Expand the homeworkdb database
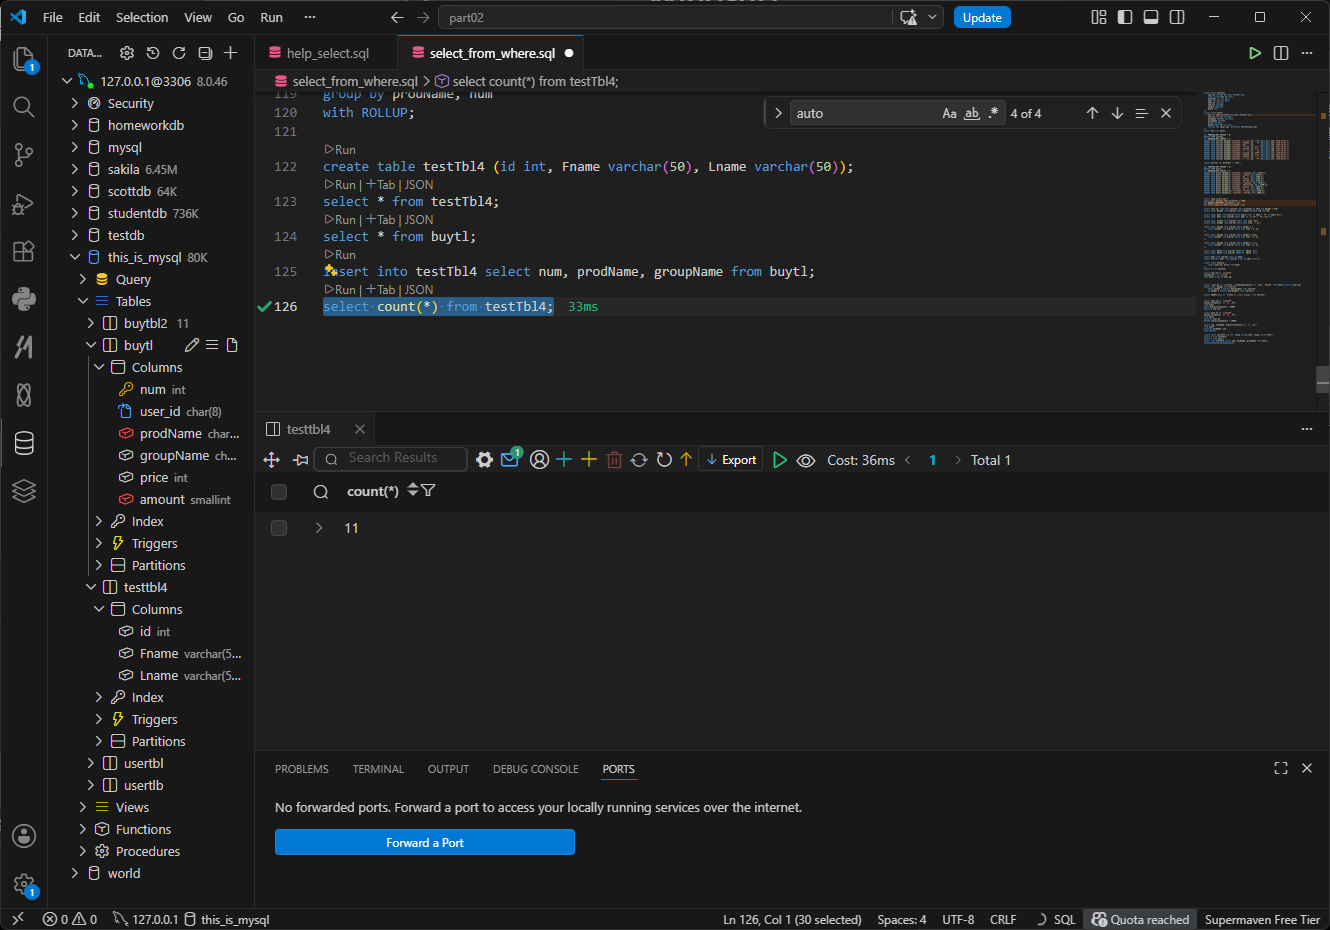1330x930 pixels. click(x=74, y=125)
